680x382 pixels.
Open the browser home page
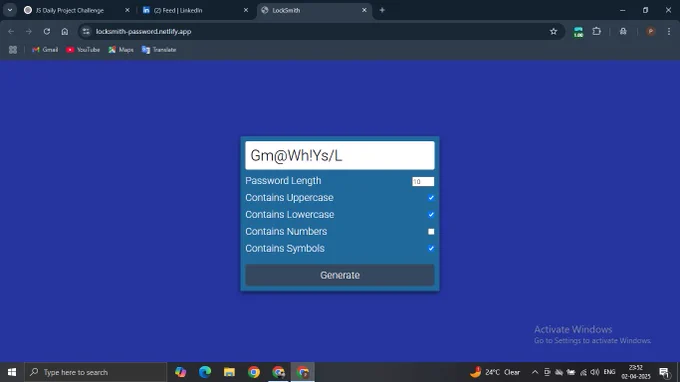65,32
